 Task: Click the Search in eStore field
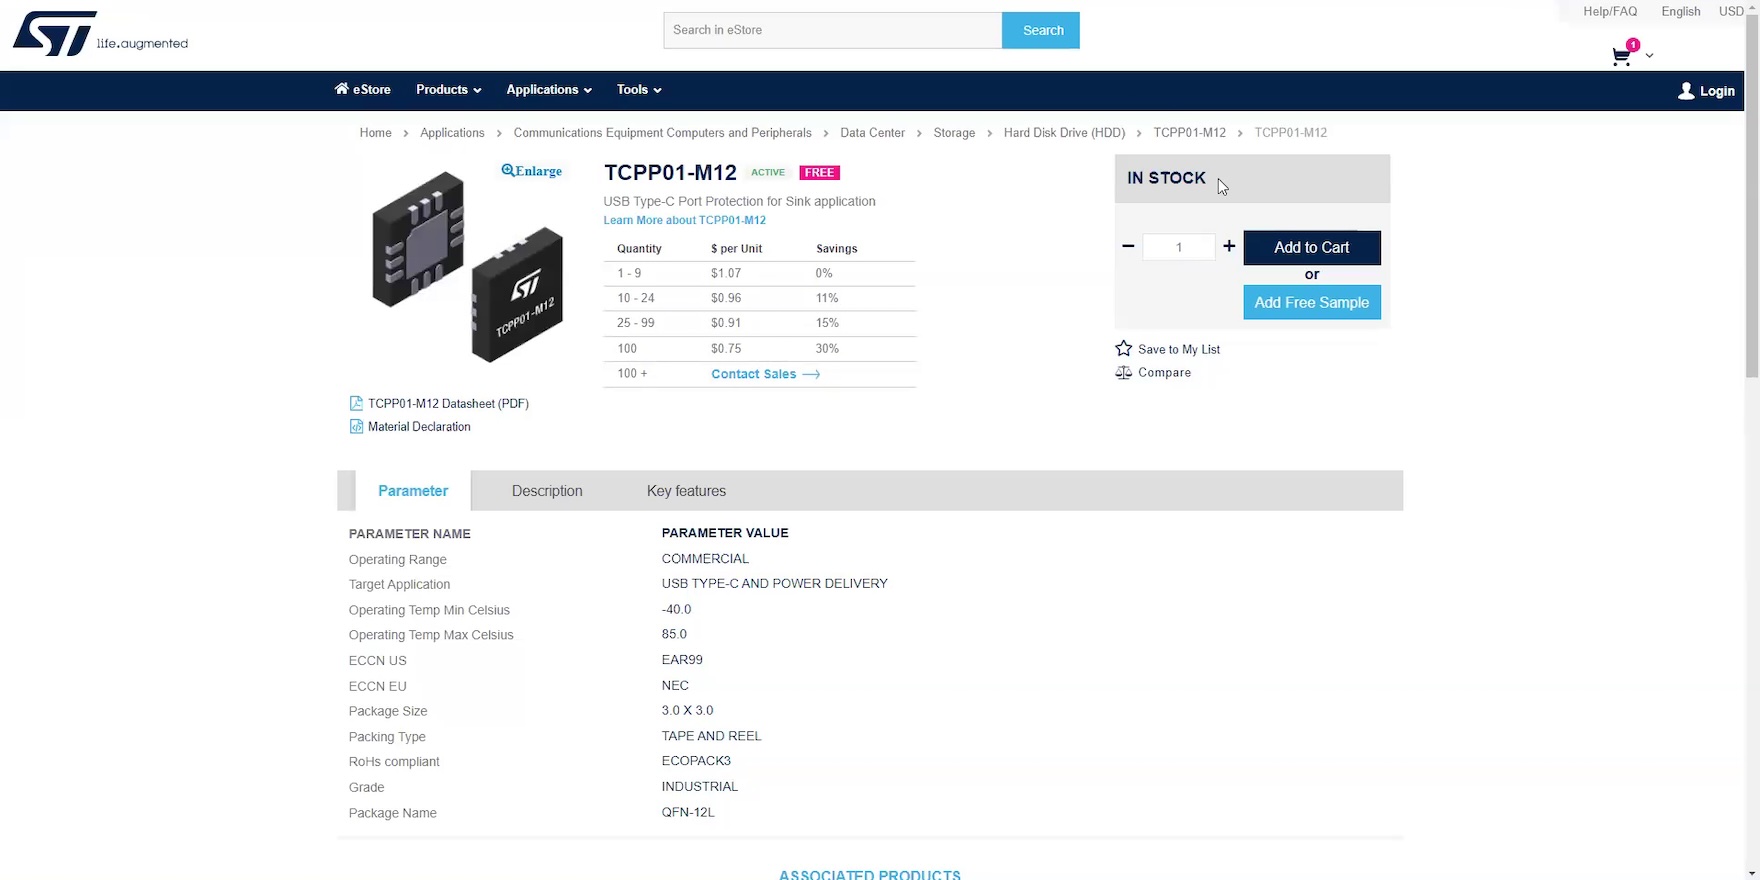832,30
